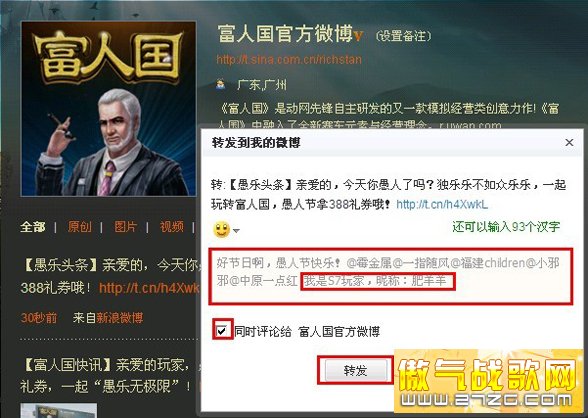
Task: Open the 新浪微博 source link
Action: click(120, 318)
